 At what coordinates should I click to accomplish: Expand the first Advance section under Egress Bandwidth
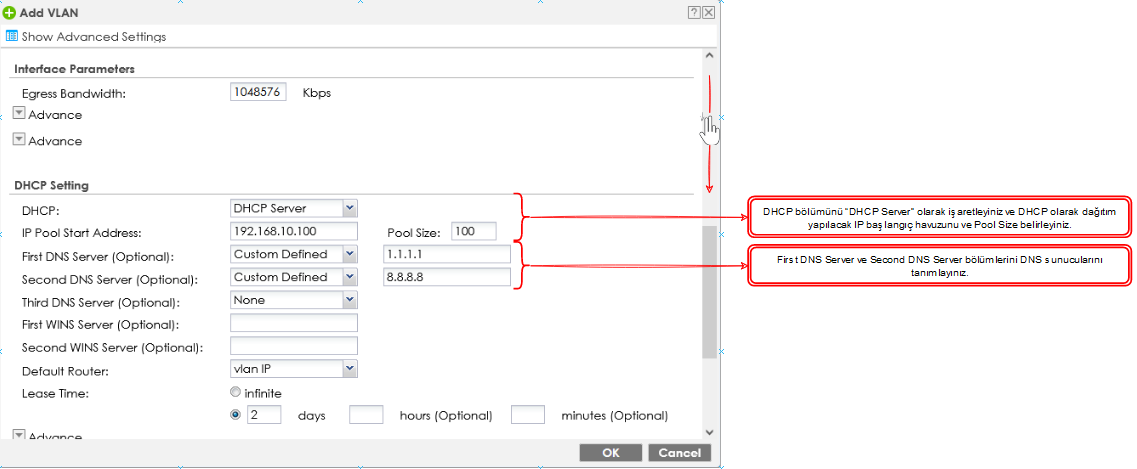(x=20, y=113)
